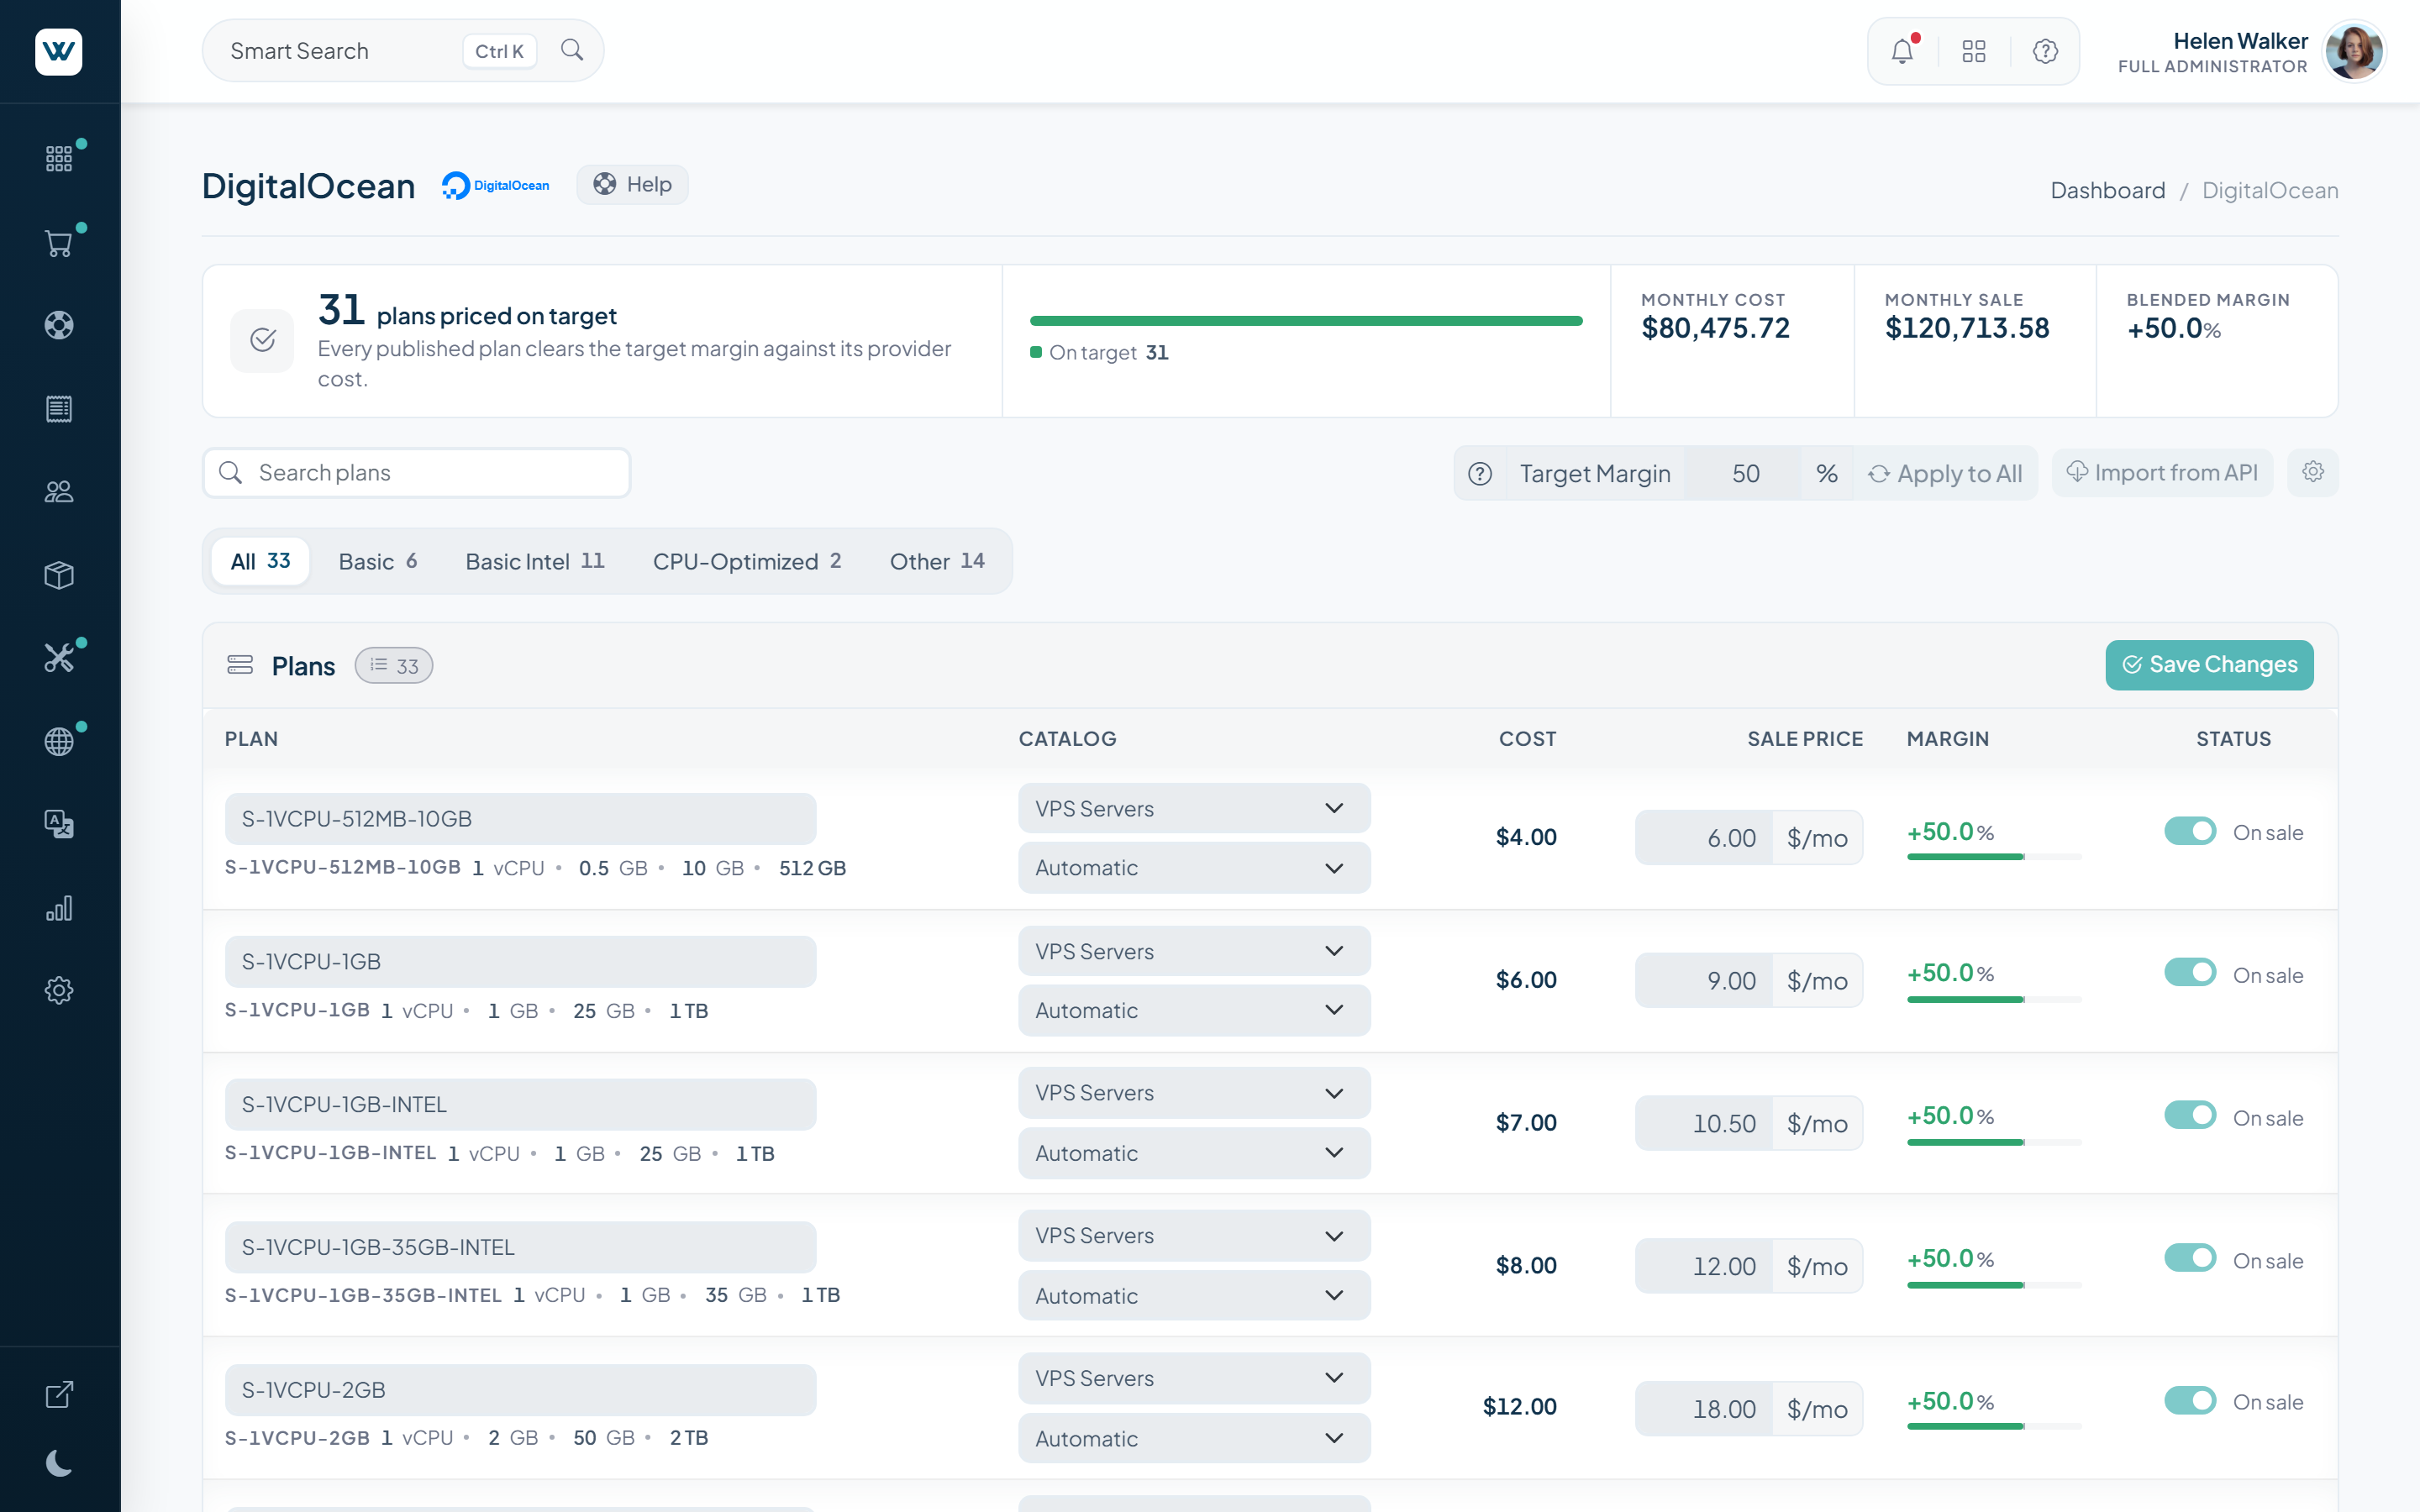Viewport: 2420px width, 1512px height.
Task: Toggle On sale for S-1VCPU-1GB-INTEL
Action: [x=2190, y=1116]
